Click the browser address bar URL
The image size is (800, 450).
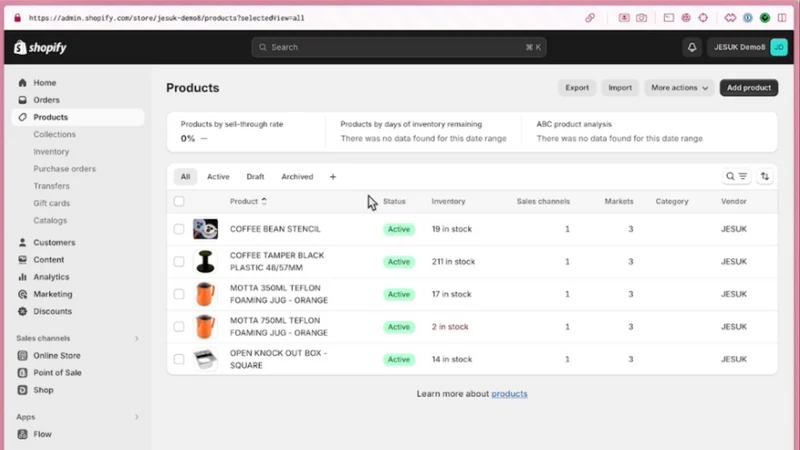pyautogui.click(x=166, y=18)
